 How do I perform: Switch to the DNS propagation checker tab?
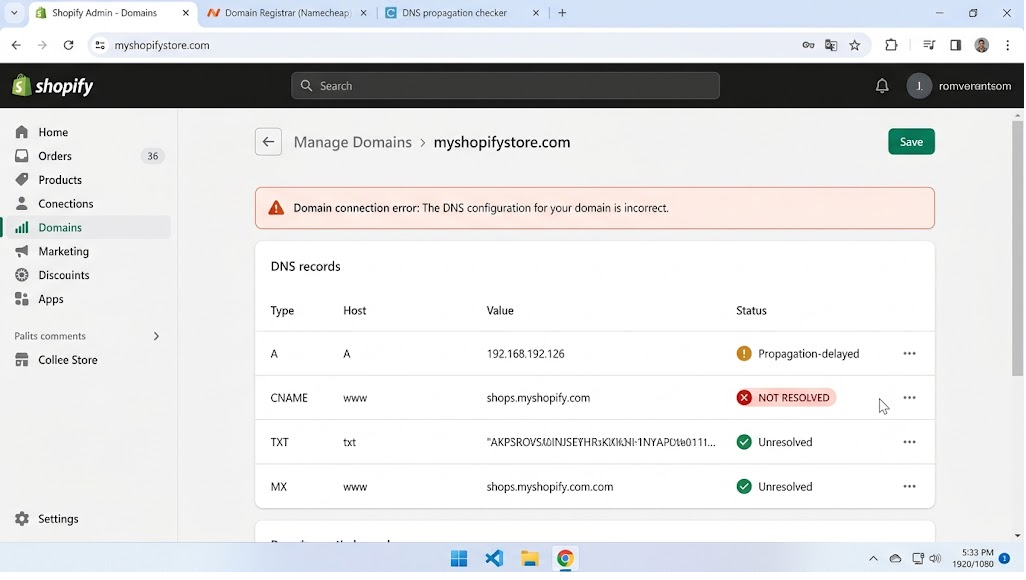click(461, 12)
